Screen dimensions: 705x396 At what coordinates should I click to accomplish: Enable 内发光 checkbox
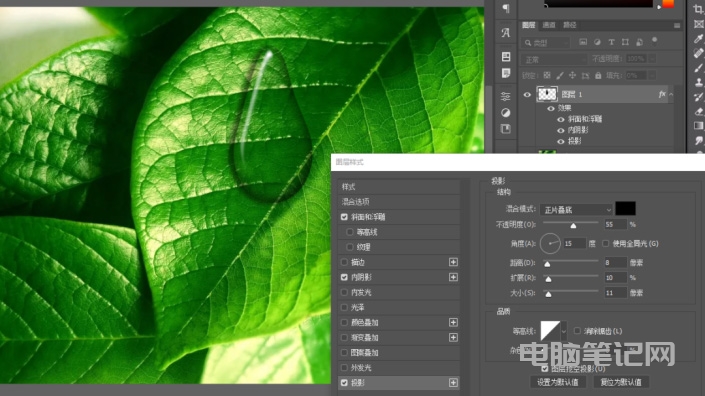344,293
